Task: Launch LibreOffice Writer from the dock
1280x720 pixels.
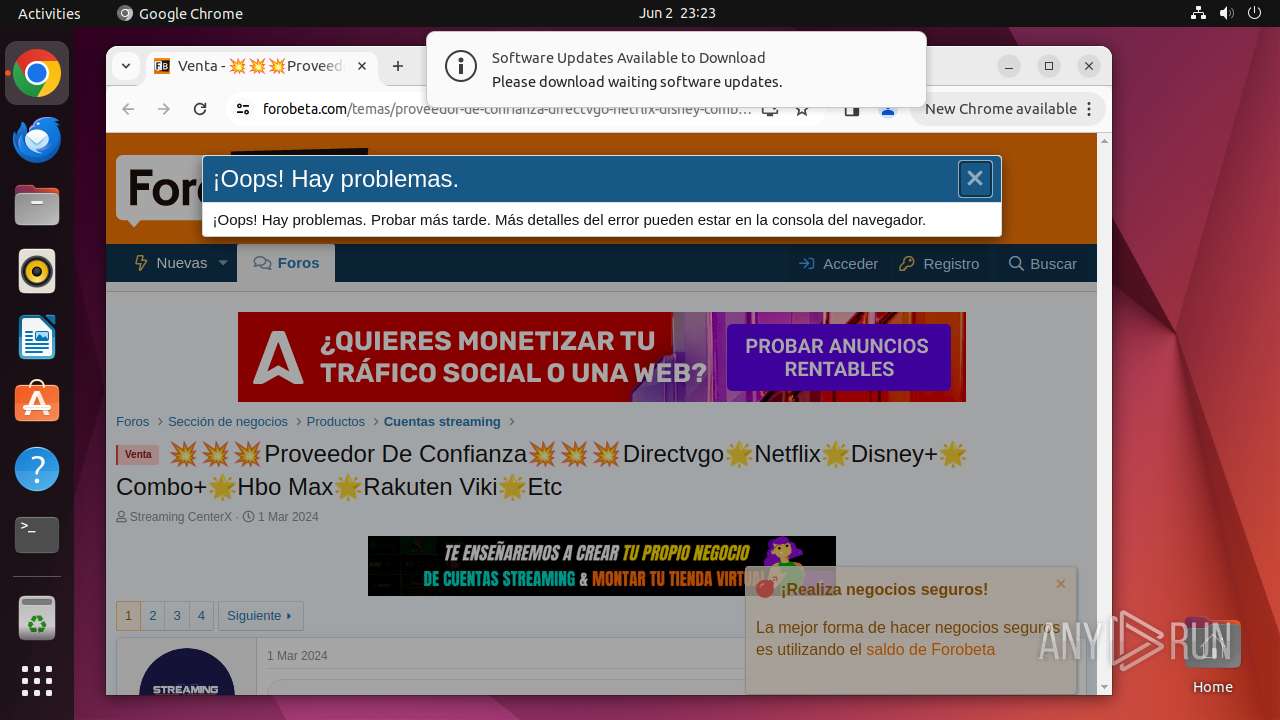Action: click(x=37, y=337)
